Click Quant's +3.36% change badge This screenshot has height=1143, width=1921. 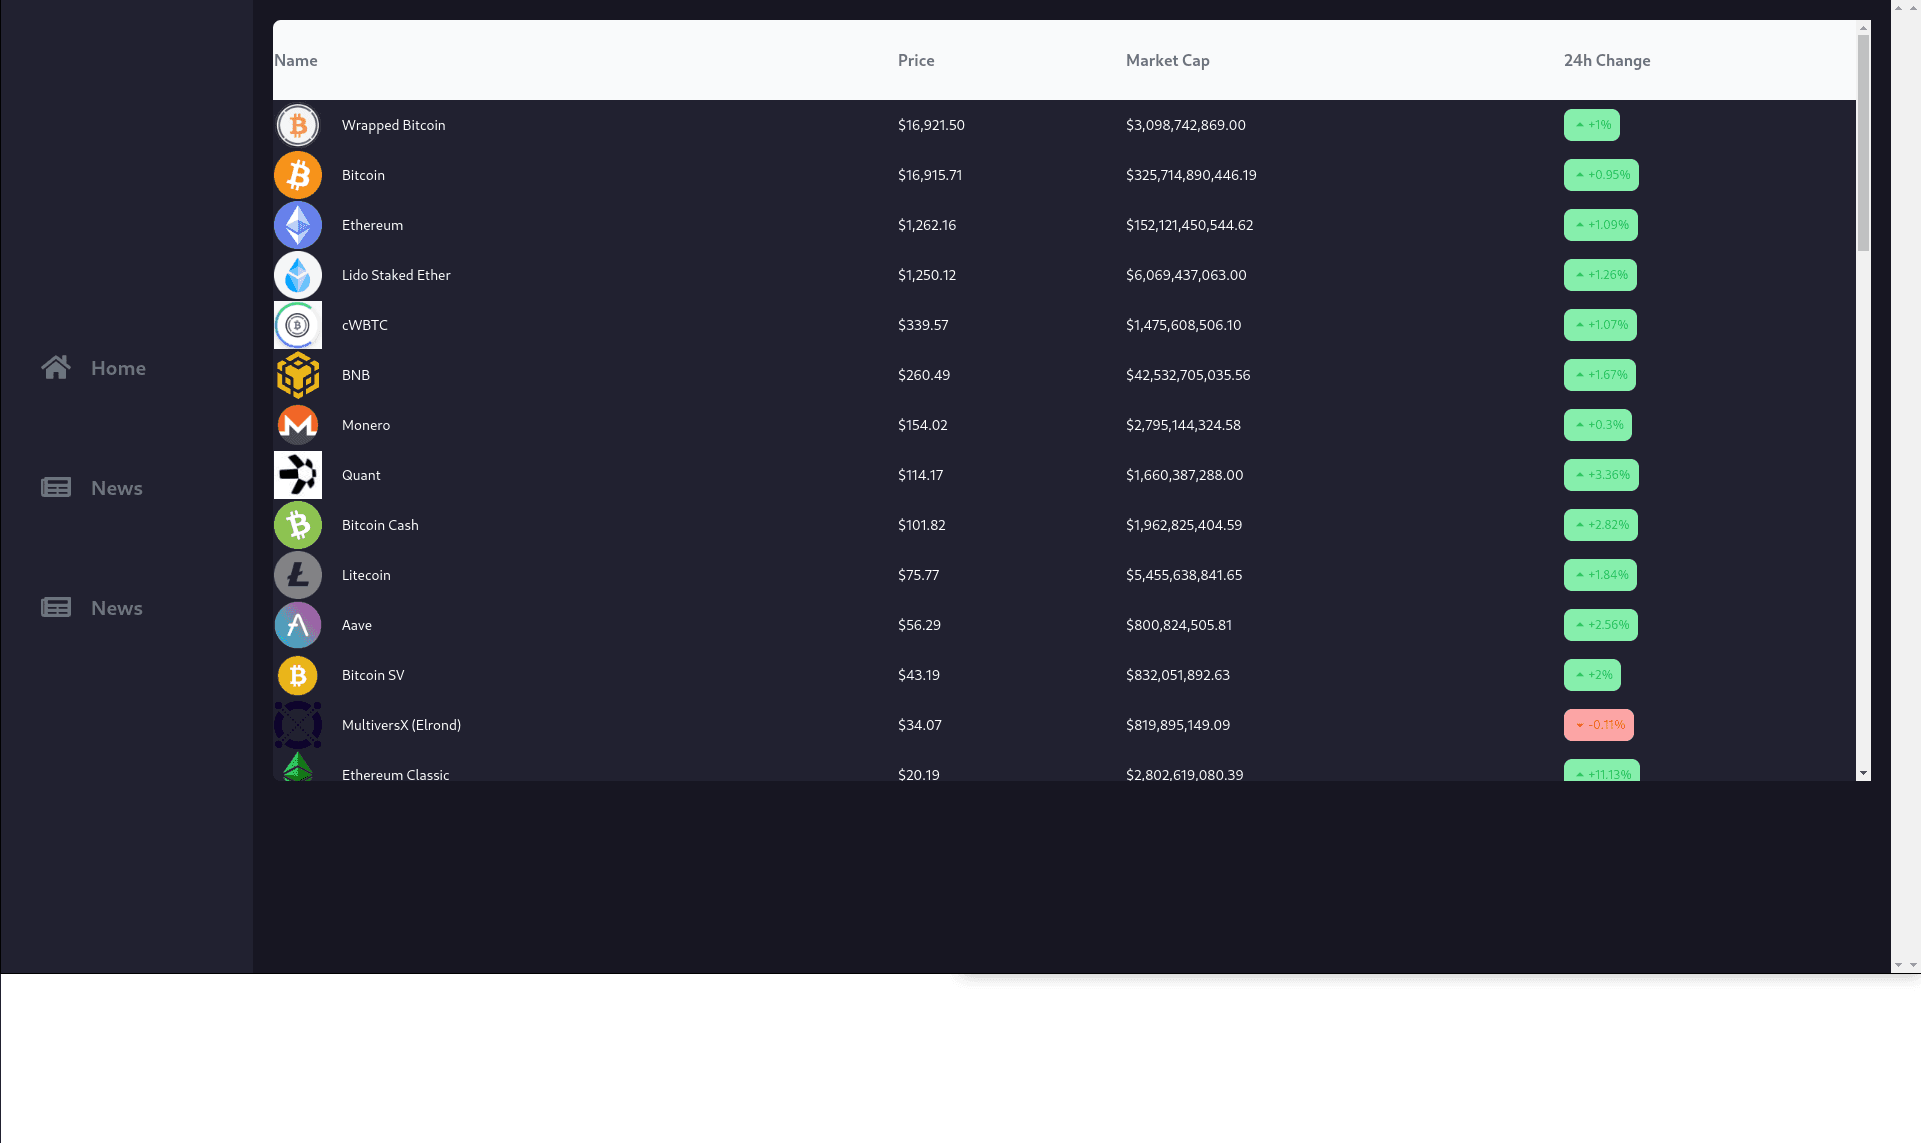1600,475
